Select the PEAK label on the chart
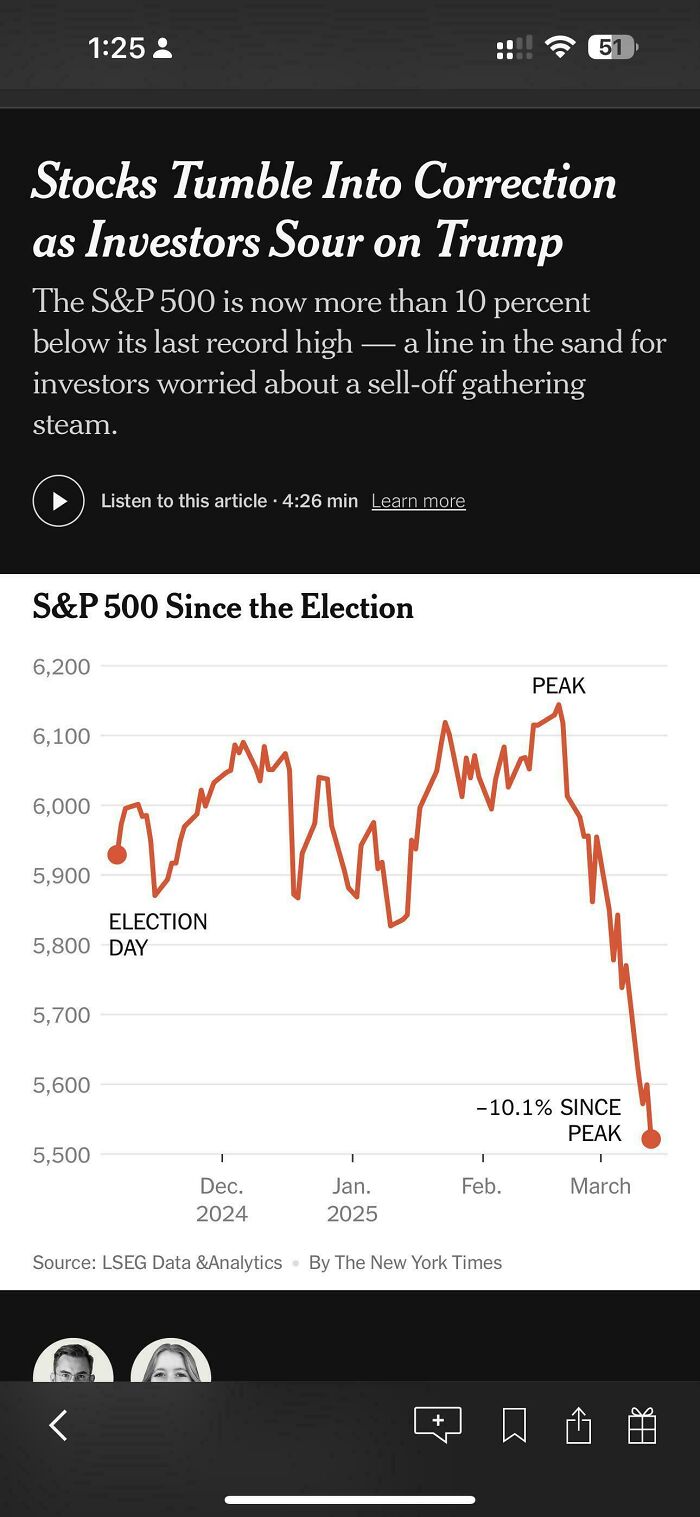The height and width of the screenshot is (1517, 700). click(x=559, y=686)
